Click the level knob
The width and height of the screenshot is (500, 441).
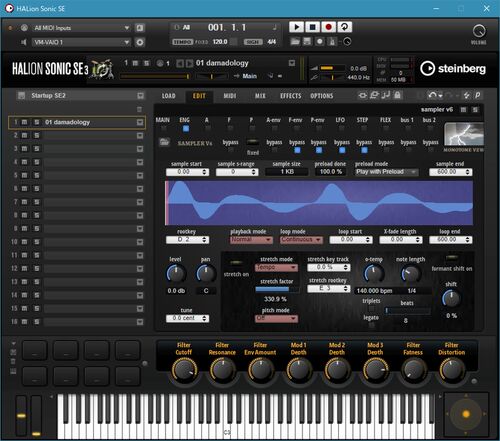pyautogui.click(x=176, y=274)
